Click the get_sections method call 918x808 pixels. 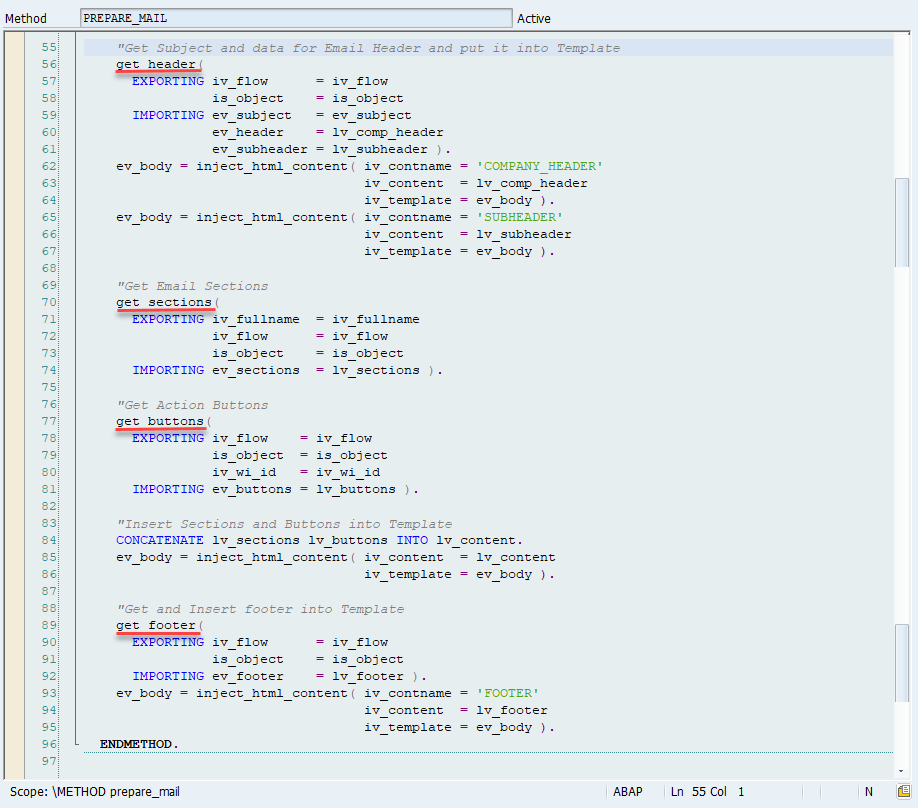pyautogui.click(x=164, y=302)
